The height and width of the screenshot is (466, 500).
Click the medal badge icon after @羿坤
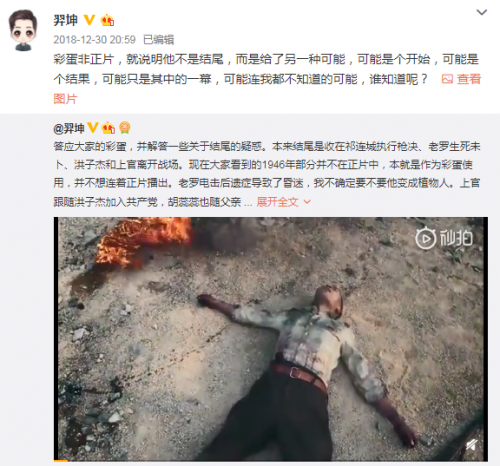(x=125, y=127)
